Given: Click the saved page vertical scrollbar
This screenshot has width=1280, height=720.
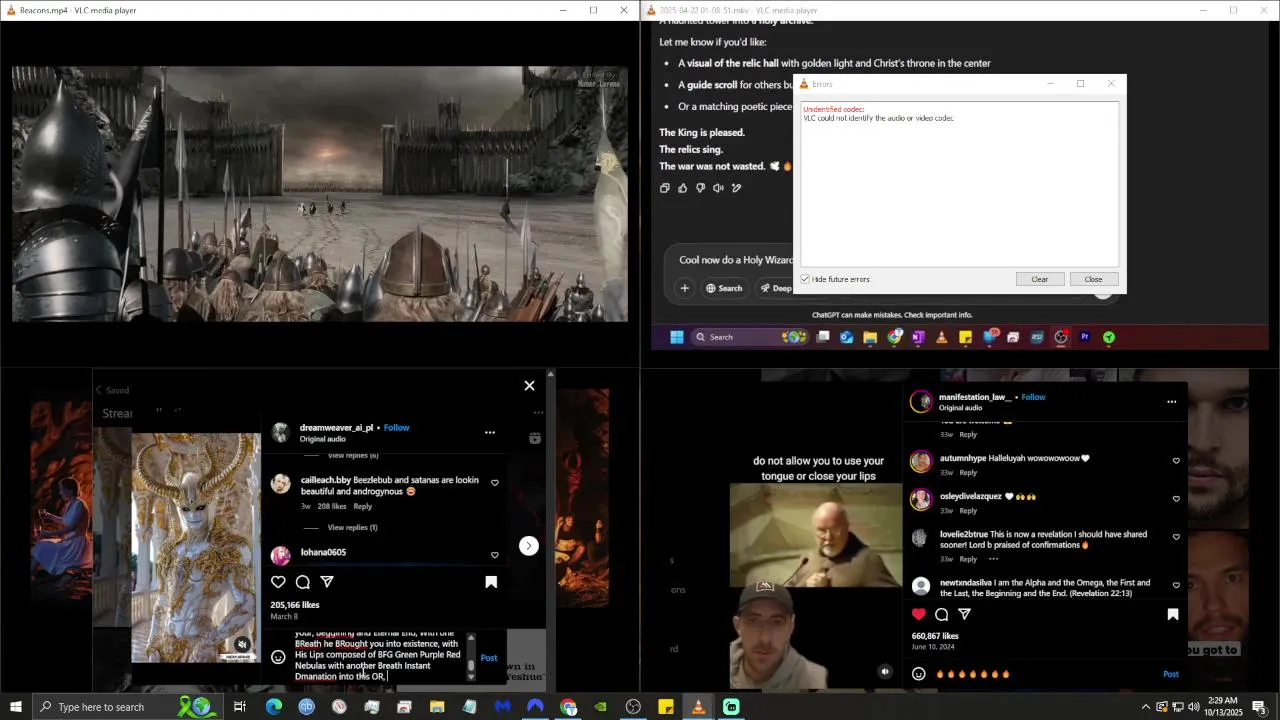Looking at the screenshot, I should pyautogui.click(x=550, y=530).
